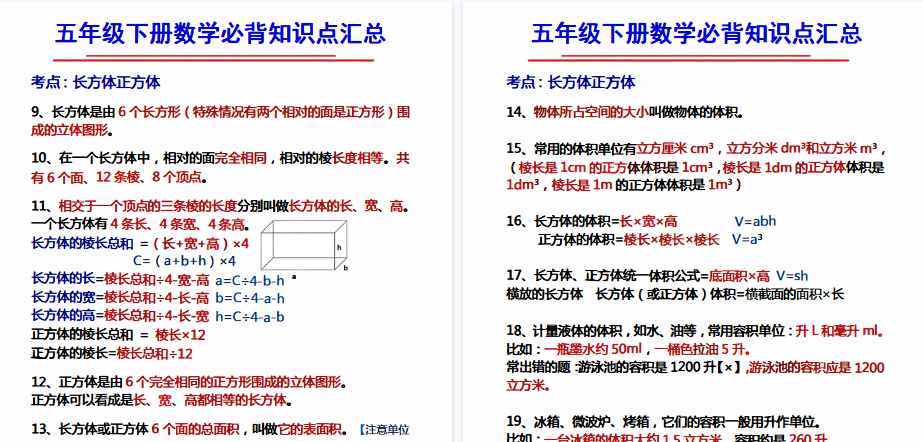Click the left page title 五年级下册数学必背知识点汇总
This screenshot has height=442, width=923.
coord(220,34)
